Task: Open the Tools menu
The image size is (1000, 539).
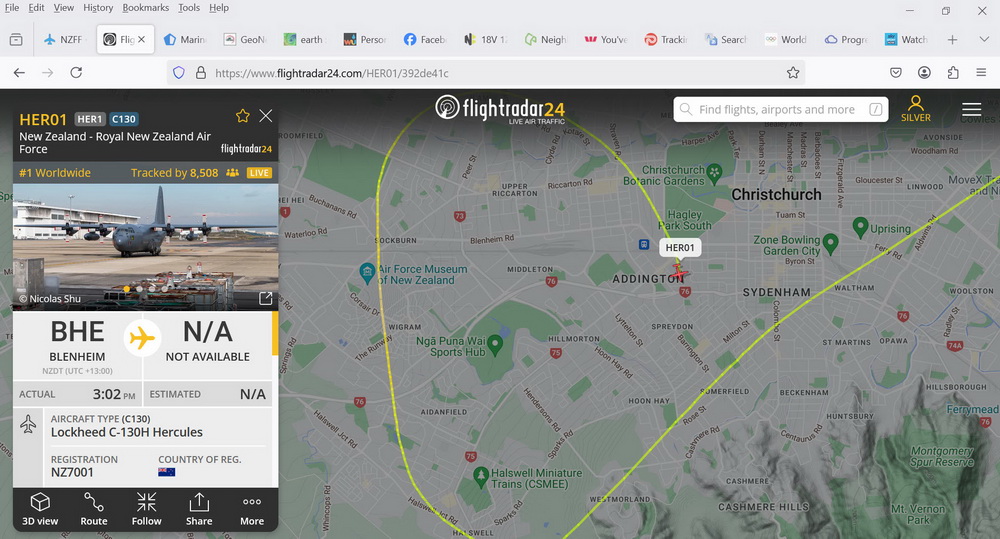Action: [x=189, y=8]
